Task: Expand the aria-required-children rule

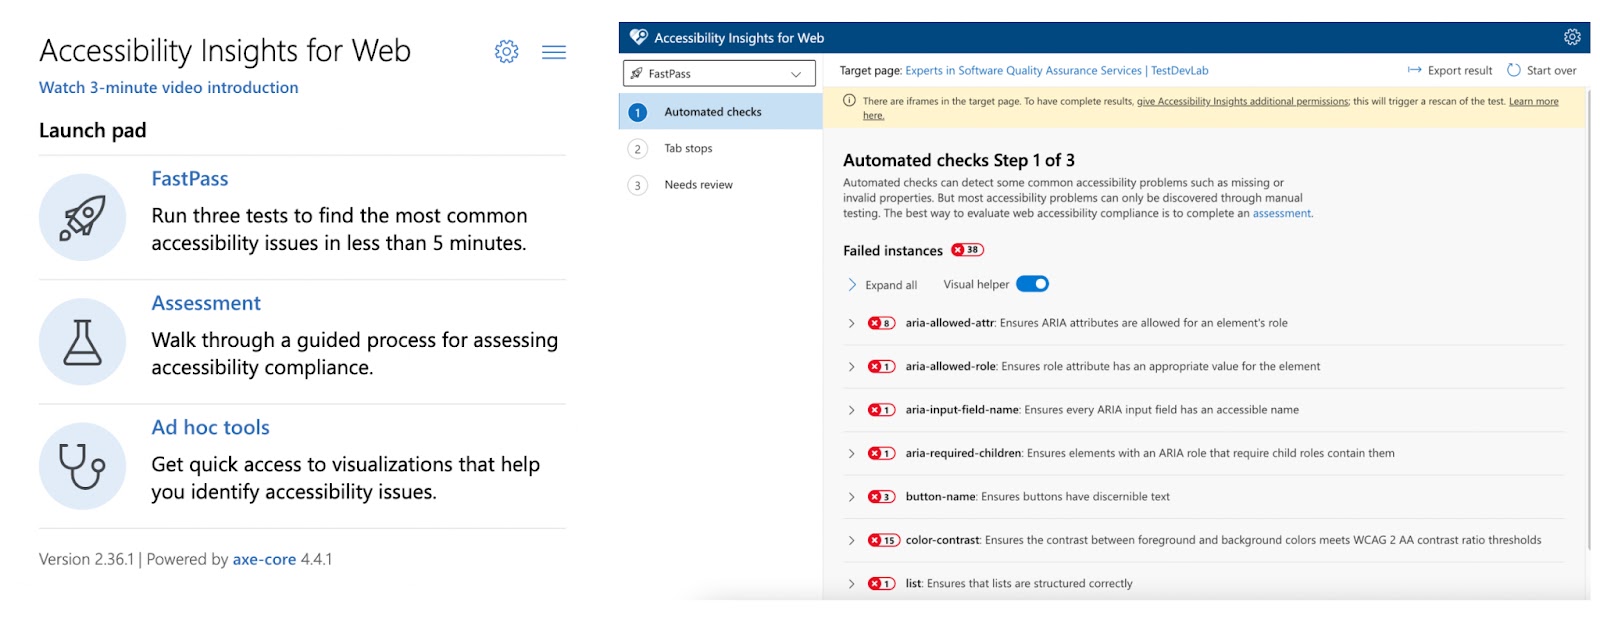Action: (x=852, y=453)
